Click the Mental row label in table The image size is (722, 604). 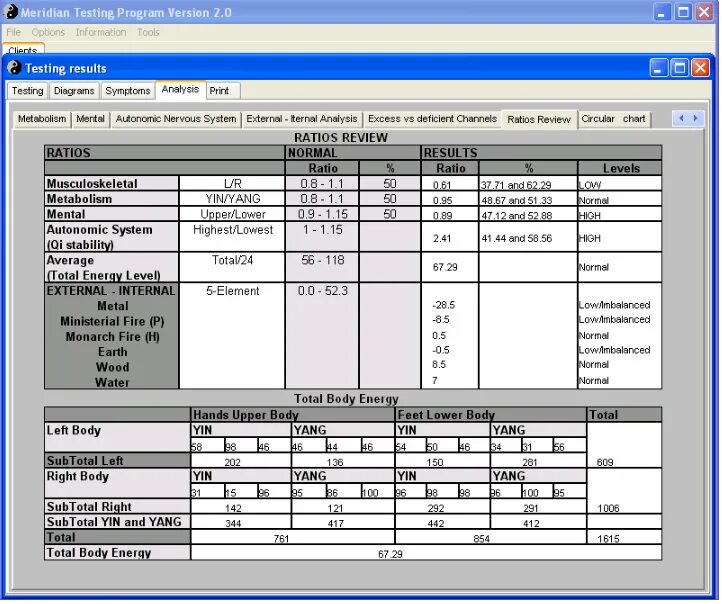66,214
